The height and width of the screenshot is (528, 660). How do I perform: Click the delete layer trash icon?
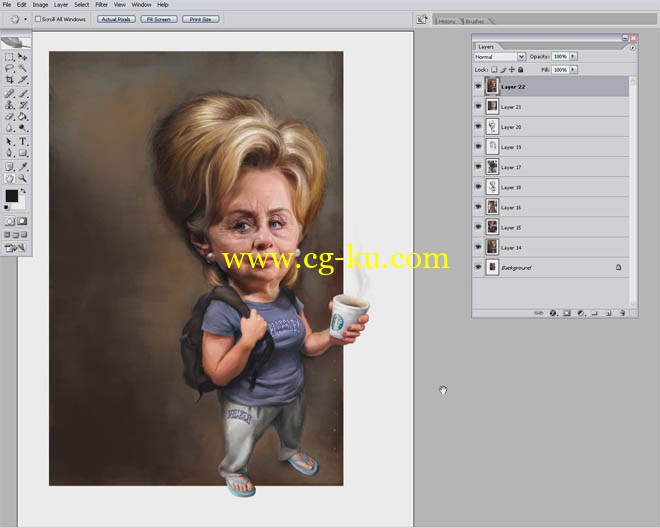(x=623, y=313)
